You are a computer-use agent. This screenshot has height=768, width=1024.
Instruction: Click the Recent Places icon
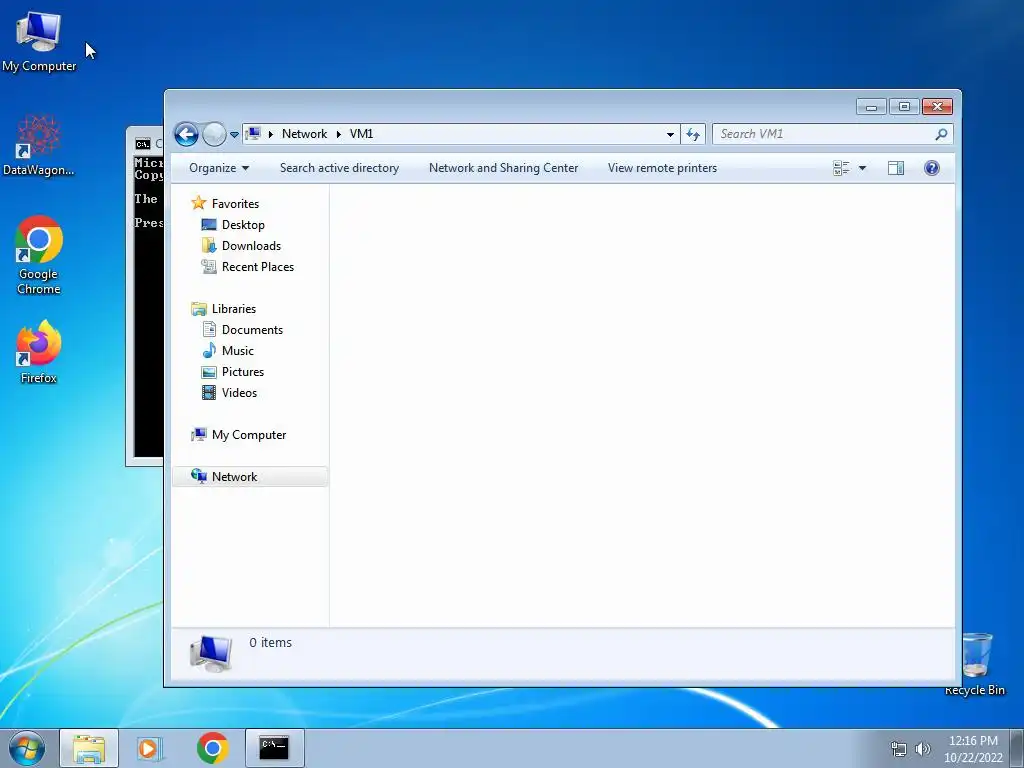209,266
